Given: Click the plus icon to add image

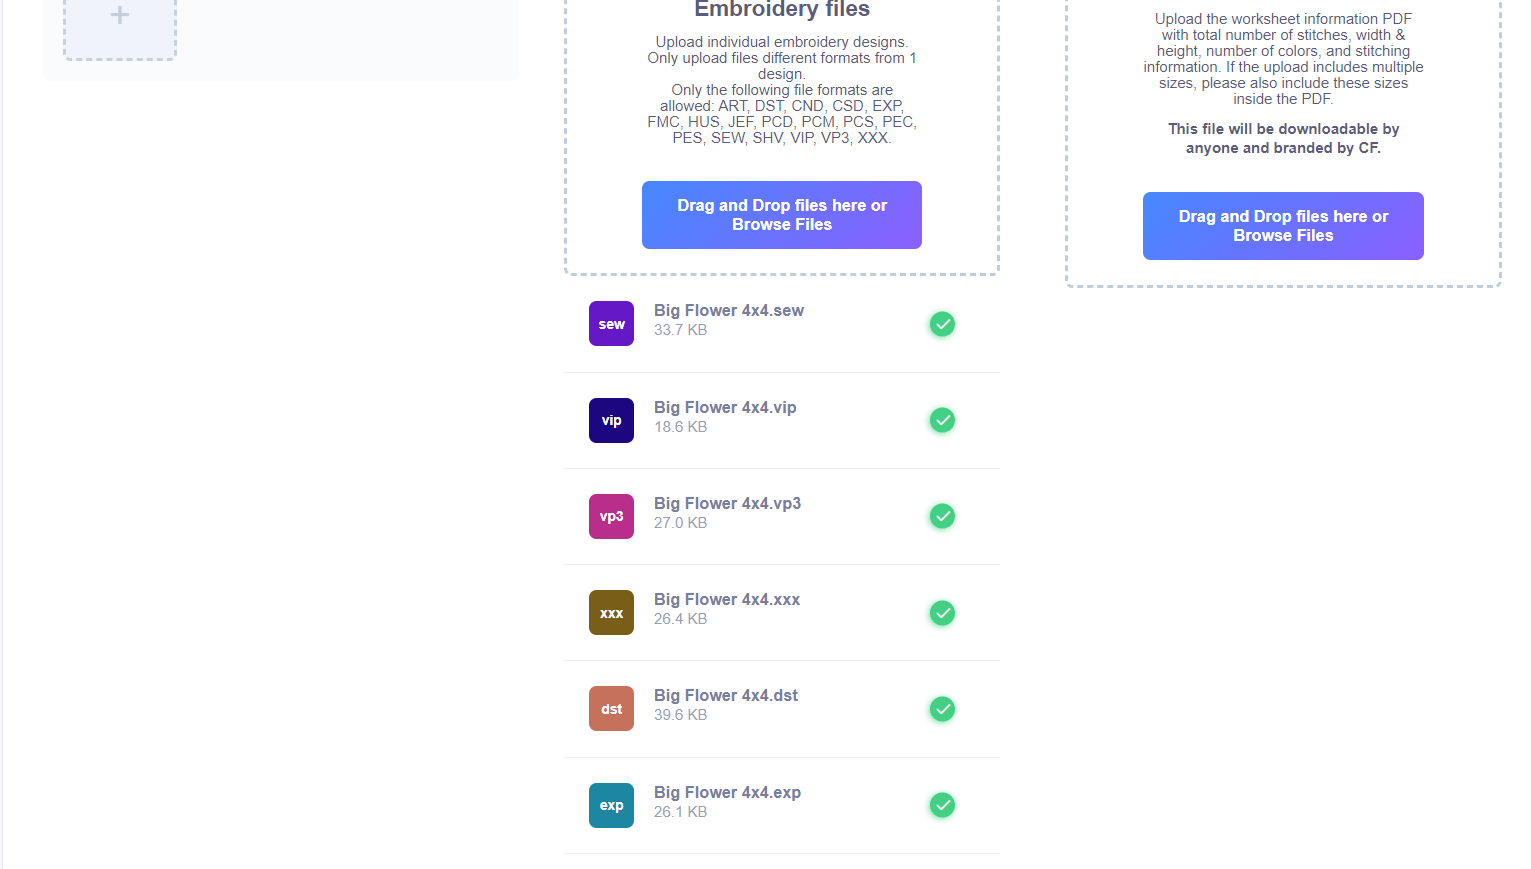Looking at the screenshot, I should 120,16.
